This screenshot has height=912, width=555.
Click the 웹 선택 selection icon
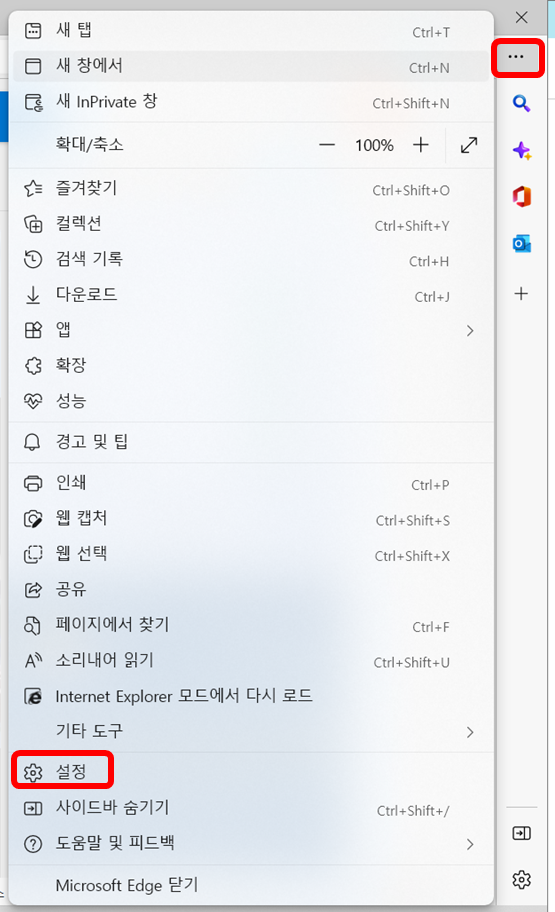point(33,554)
